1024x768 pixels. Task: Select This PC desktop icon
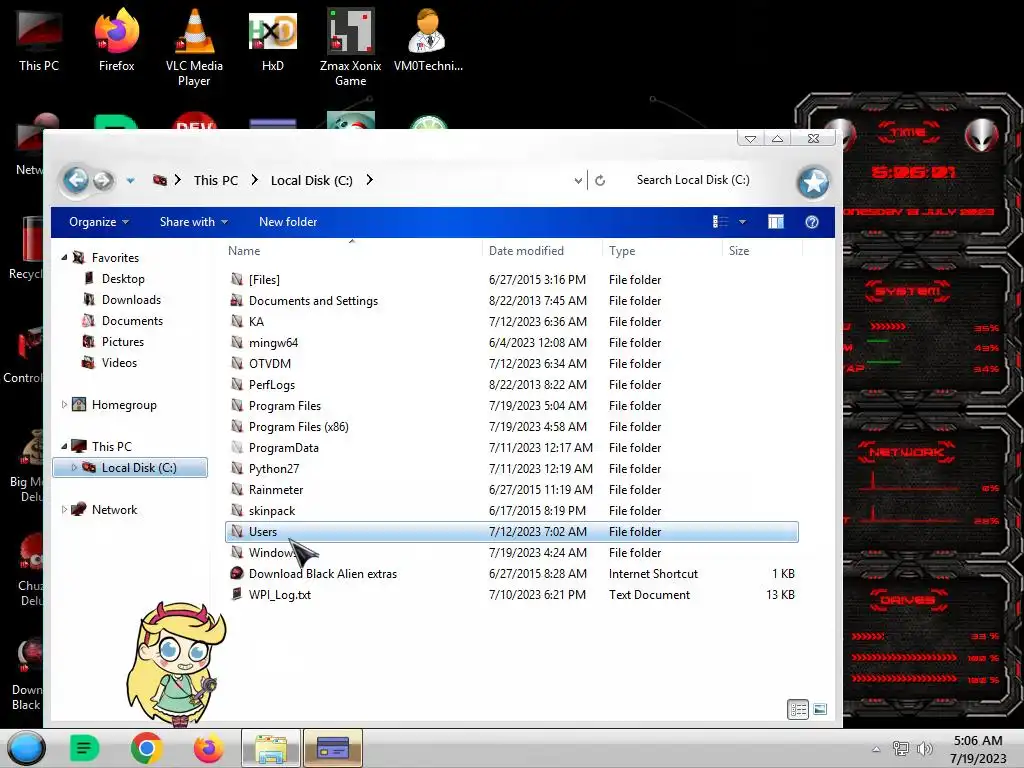pos(39,40)
